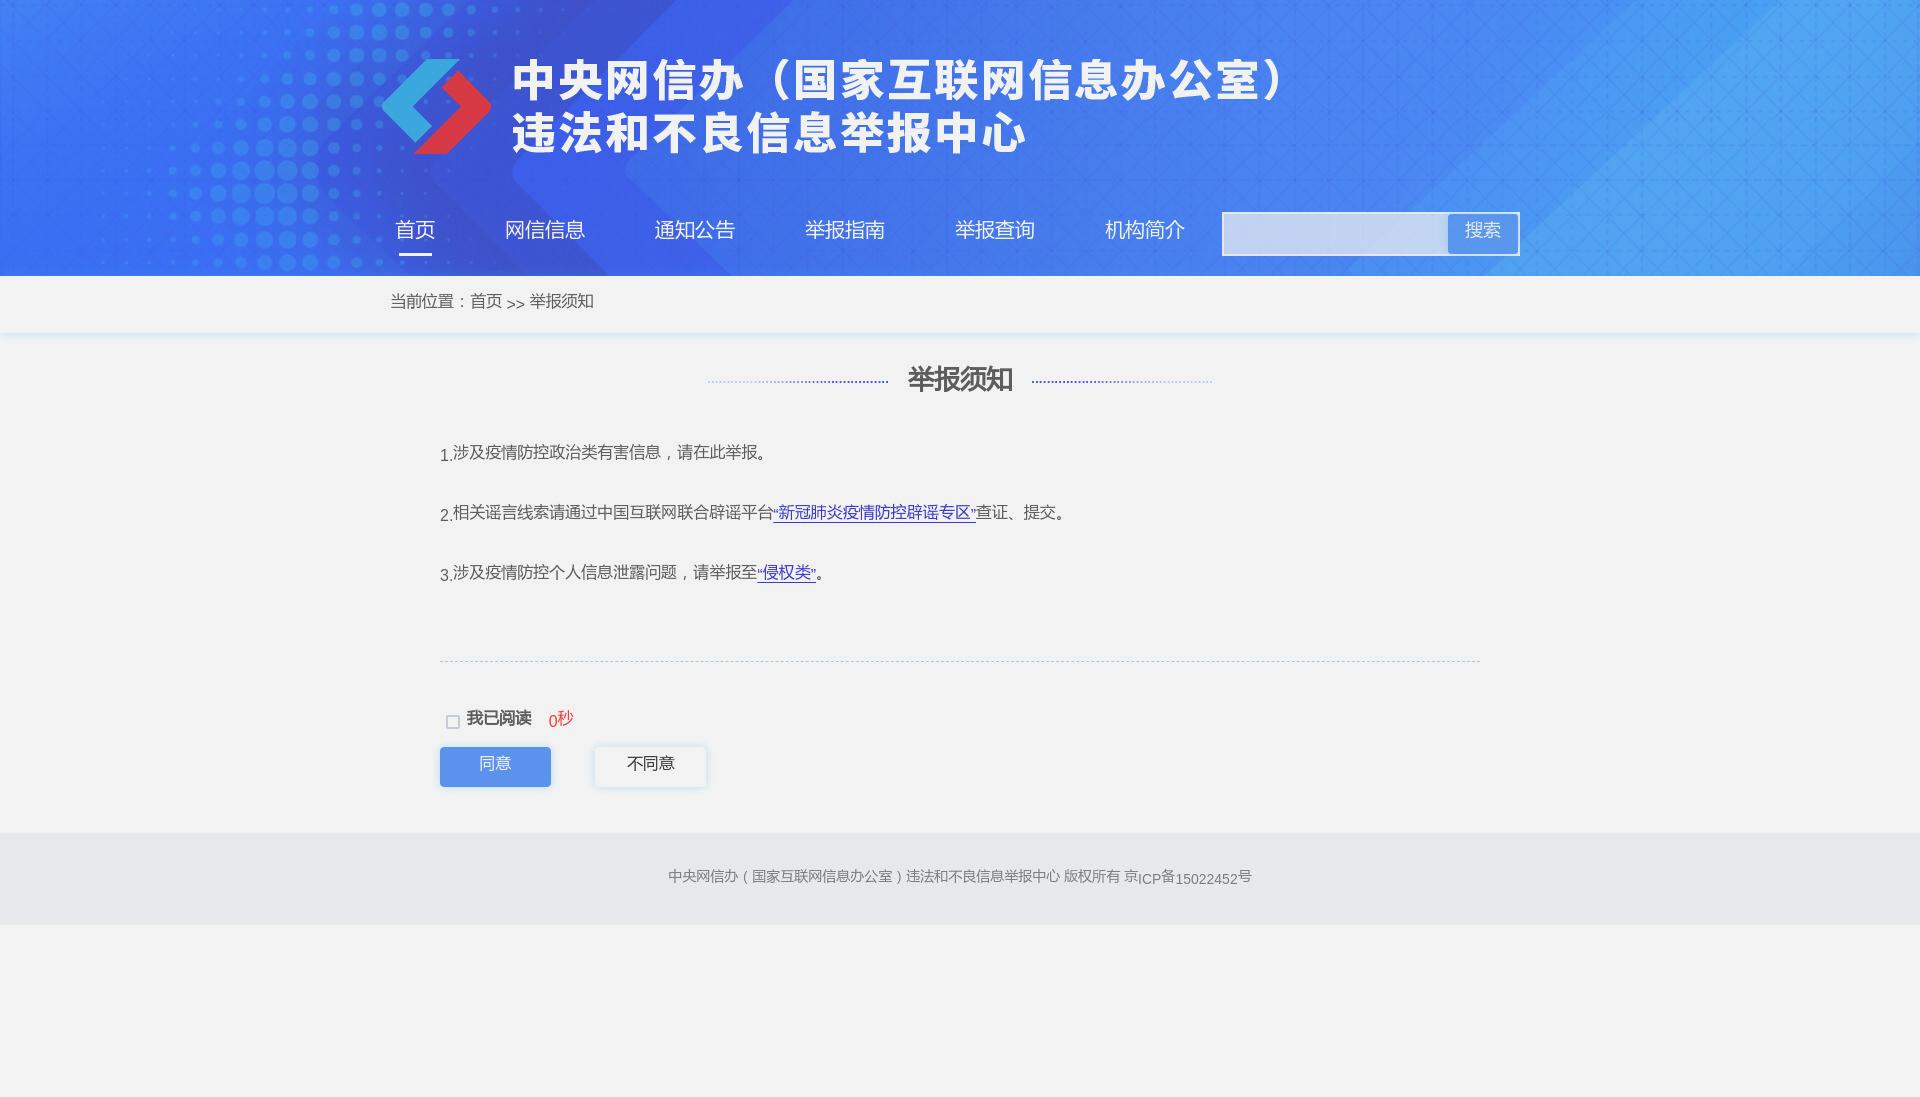This screenshot has height=1097, width=1920.
Task: Tick the 我已阅读 checkbox
Action: pyautogui.click(x=453, y=722)
